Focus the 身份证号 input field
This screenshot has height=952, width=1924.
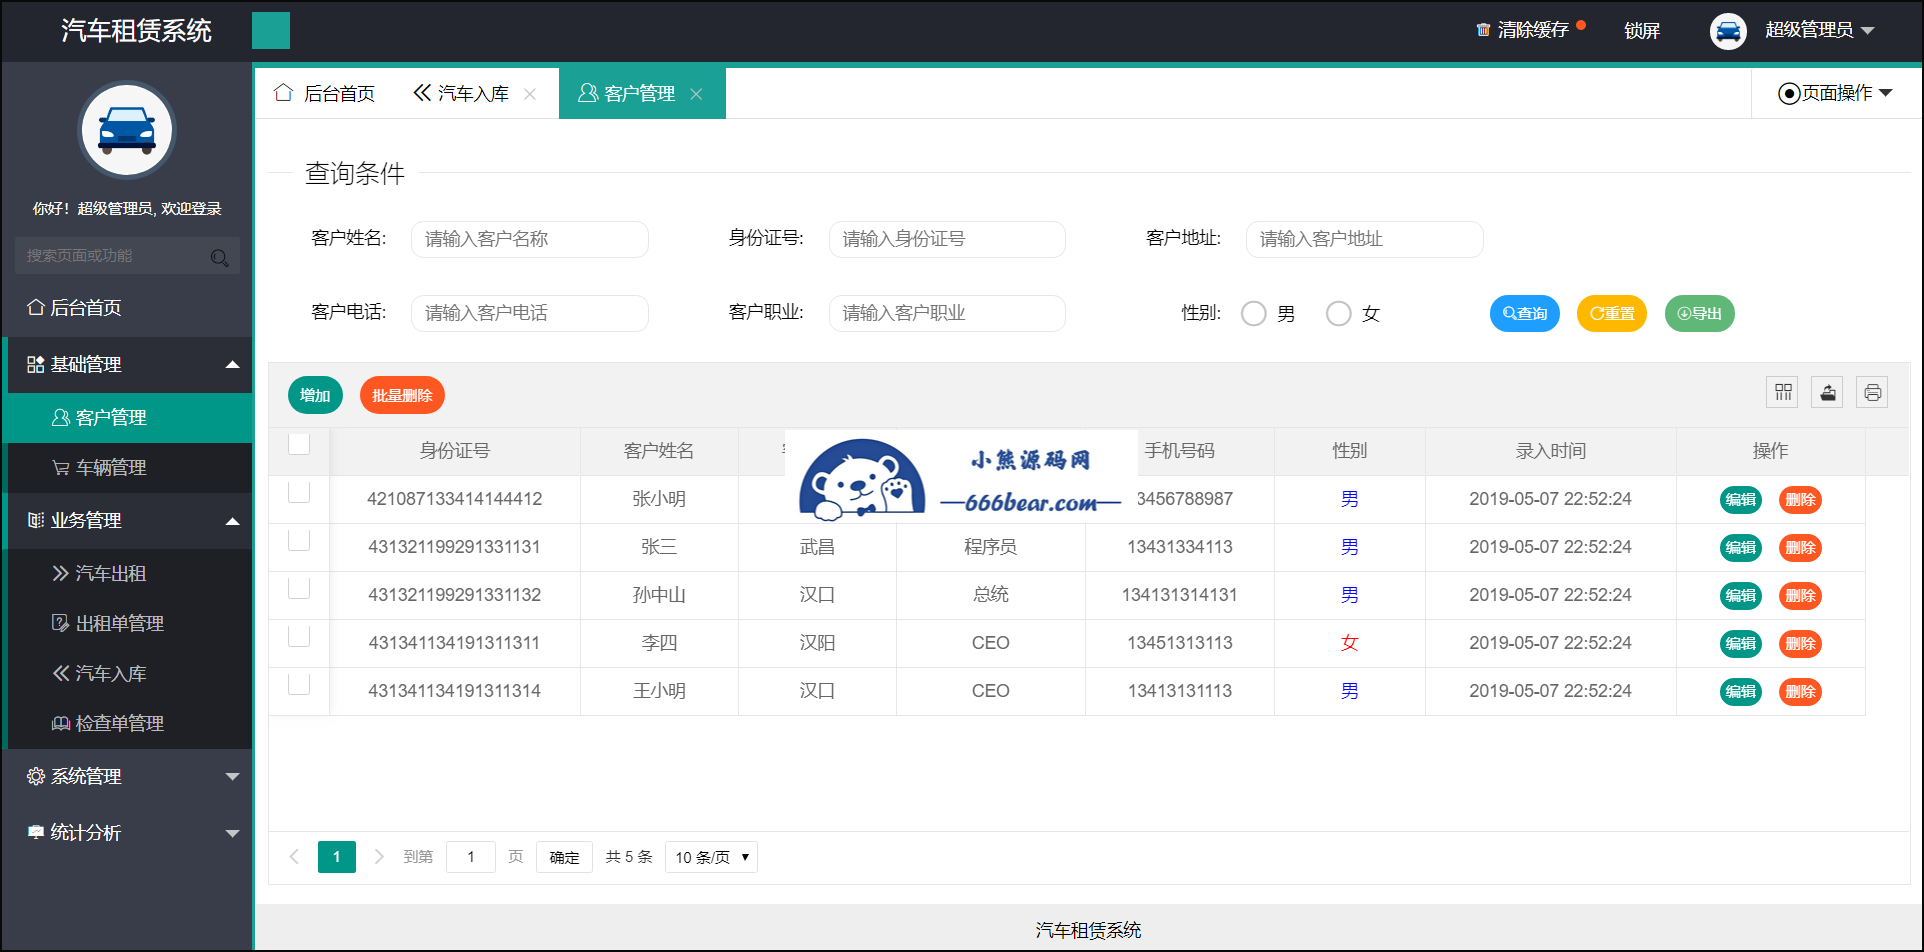point(947,239)
